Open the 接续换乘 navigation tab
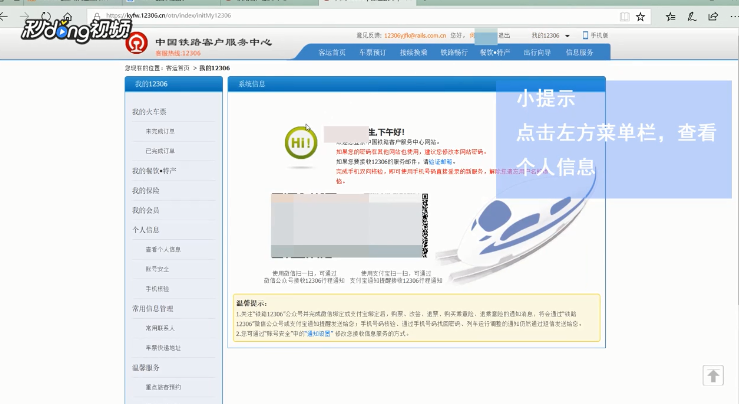The width and height of the screenshot is (739, 404). [x=413, y=53]
